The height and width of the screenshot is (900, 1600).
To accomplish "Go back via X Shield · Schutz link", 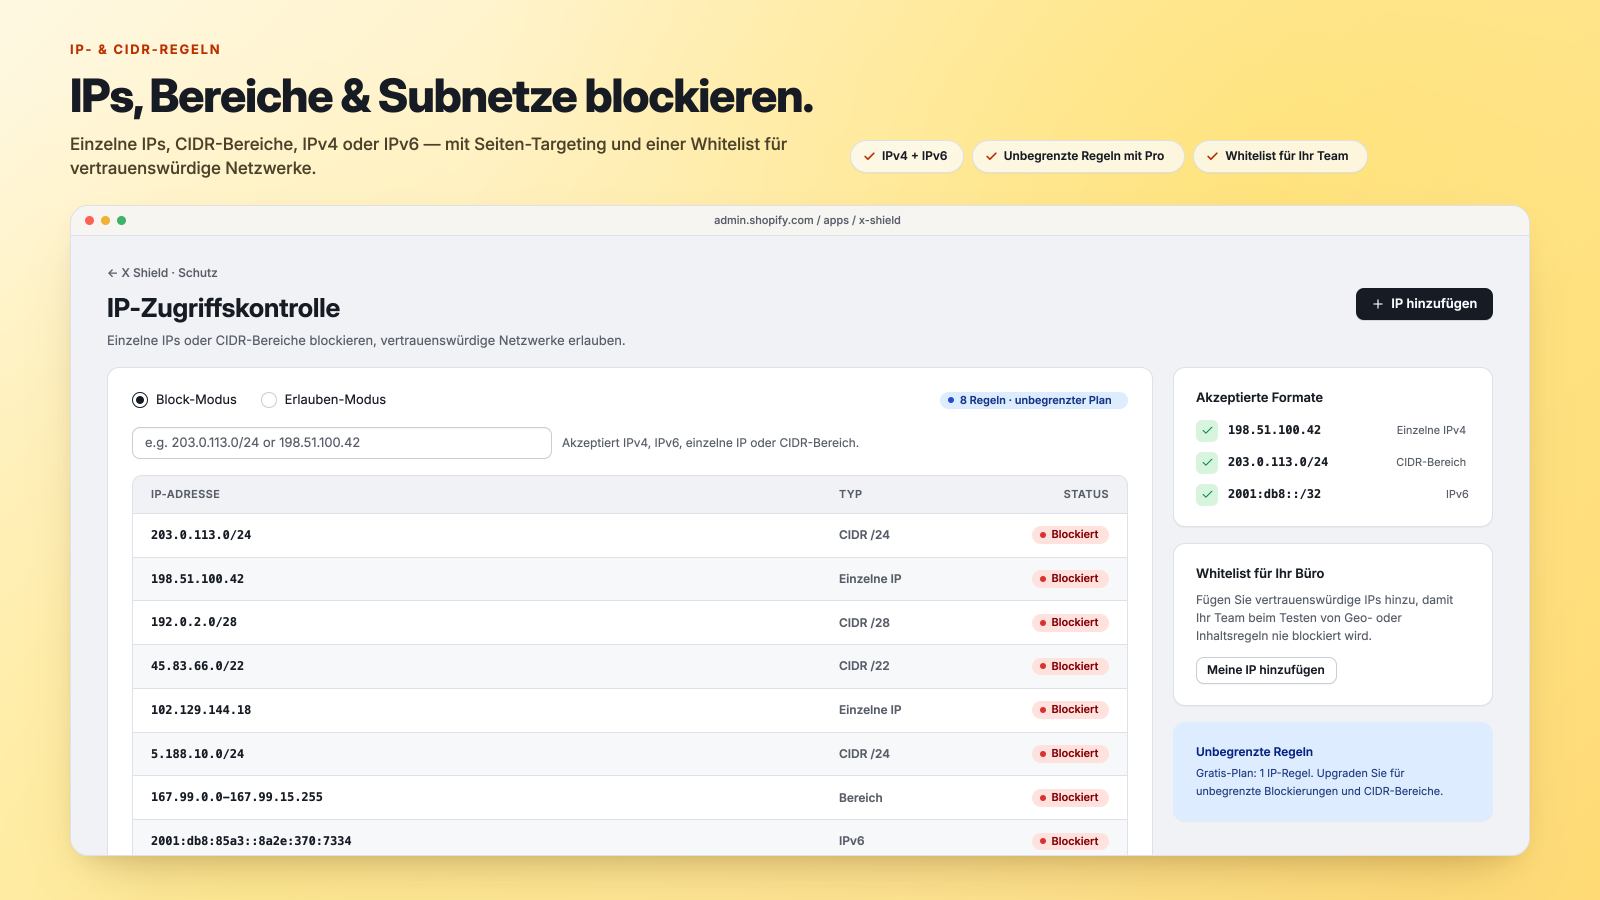I will point(162,273).
